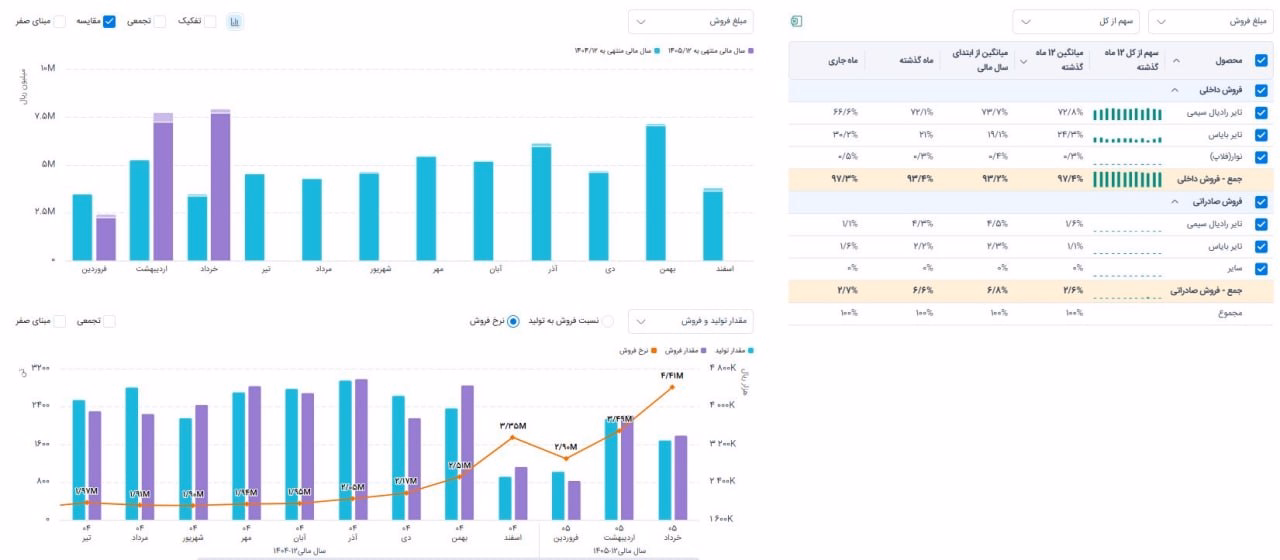This screenshot has height=560, width=1280.
Task: Enable the تجمعی checkbox on sales chart
Action: click(x=160, y=21)
